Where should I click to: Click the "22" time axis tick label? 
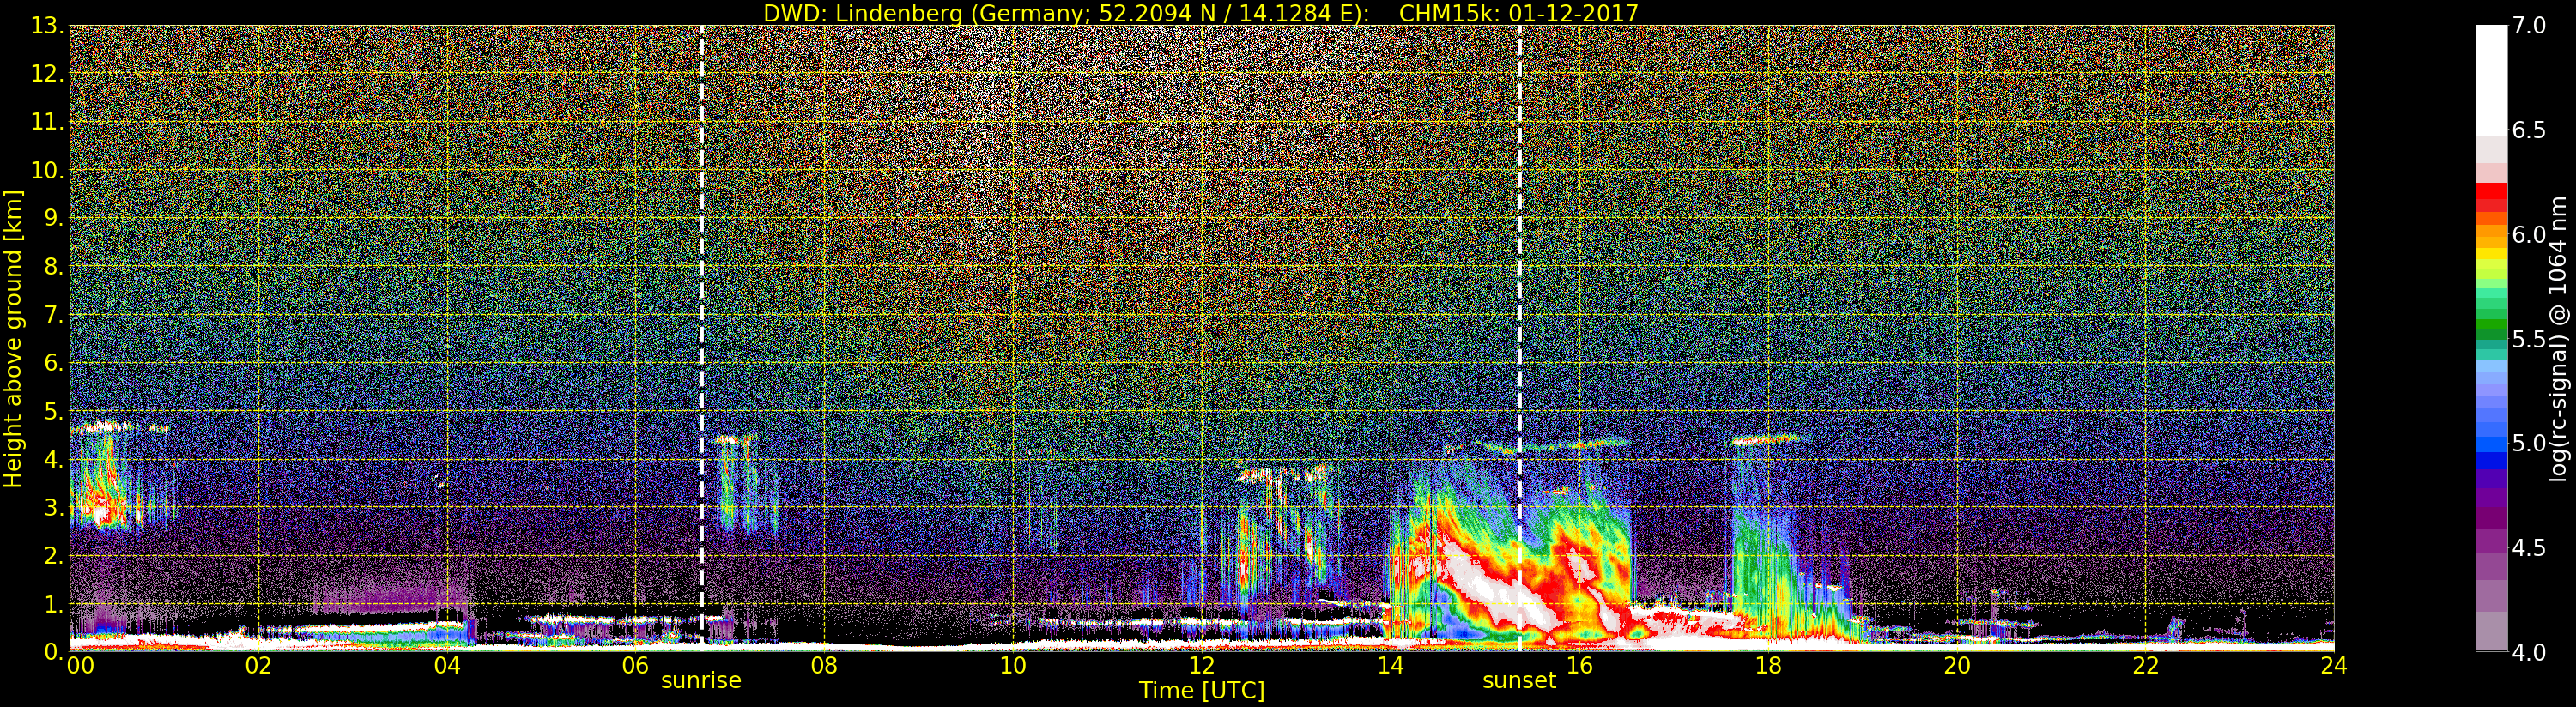tap(2146, 666)
